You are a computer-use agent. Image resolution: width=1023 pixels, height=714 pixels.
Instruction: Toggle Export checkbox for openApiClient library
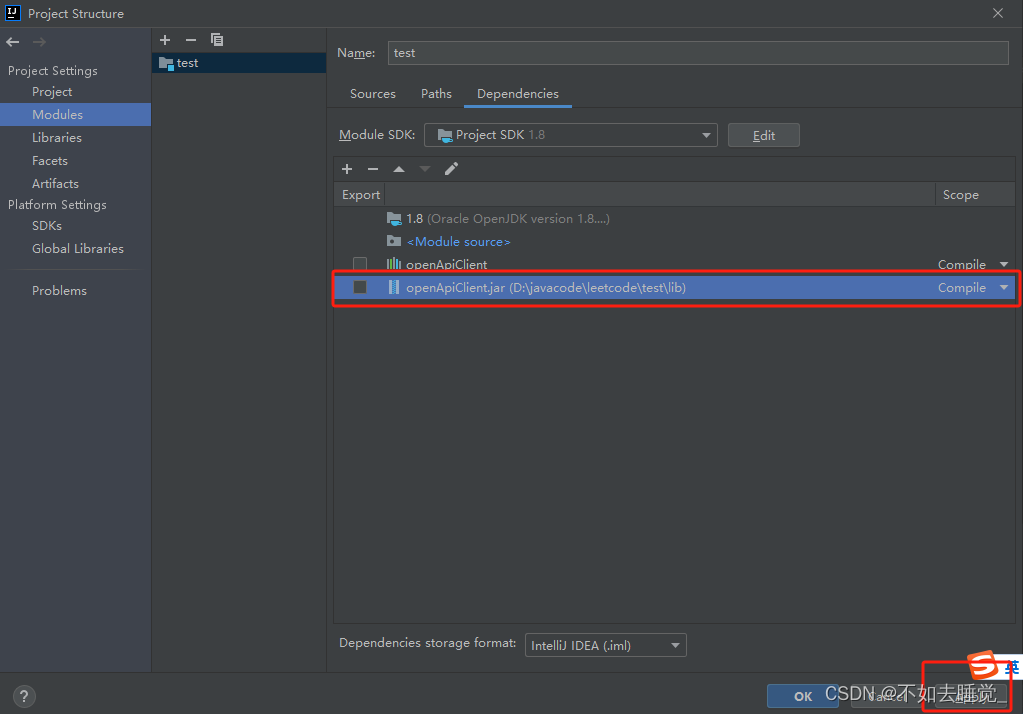(x=359, y=264)
